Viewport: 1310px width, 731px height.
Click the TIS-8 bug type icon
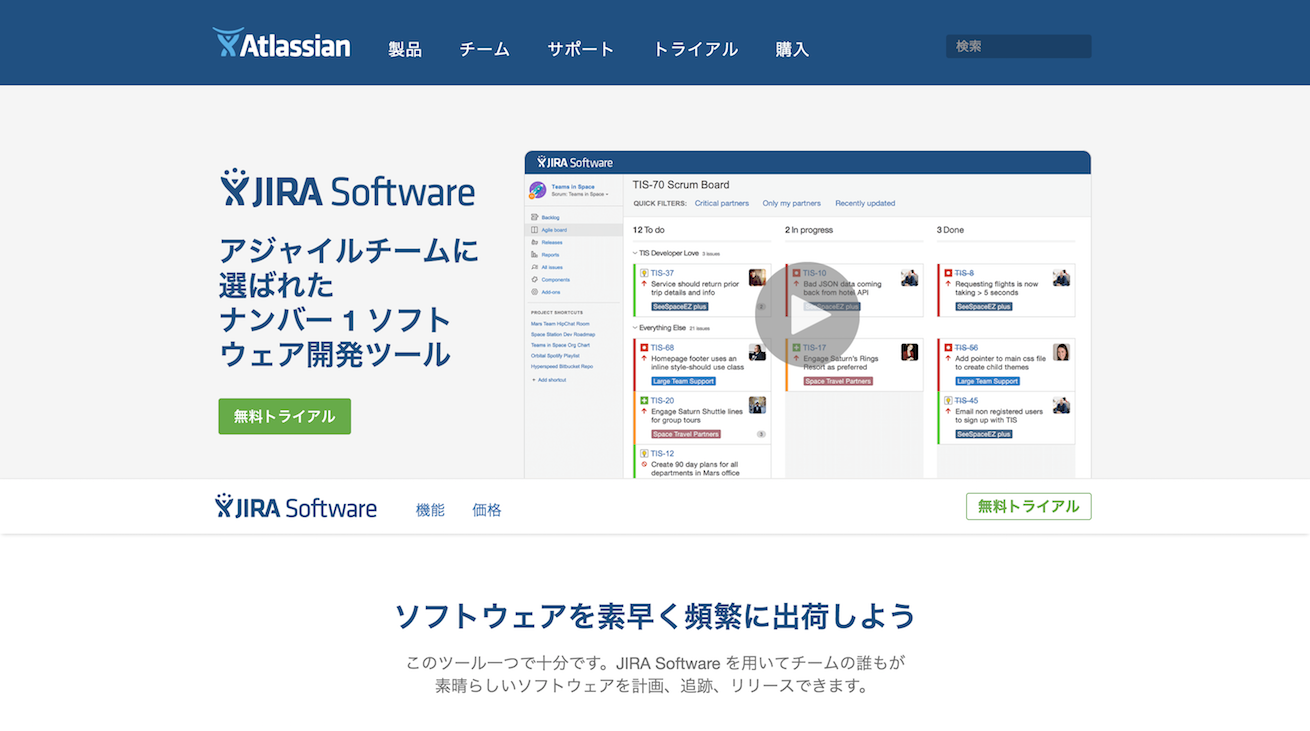(948, 273)
